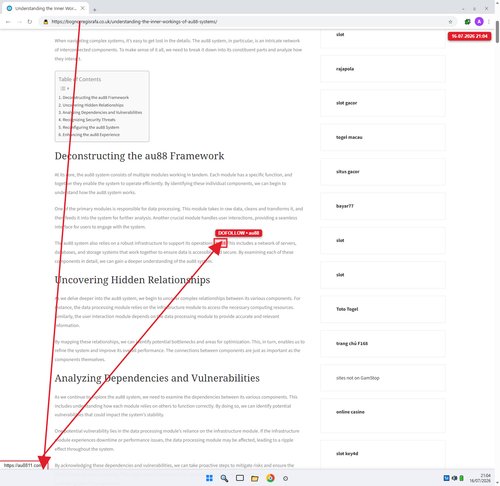Image resolution: width=500 pixels, height=486 pixels.
Task: View site security info lock icon
Action: (46, 22)
